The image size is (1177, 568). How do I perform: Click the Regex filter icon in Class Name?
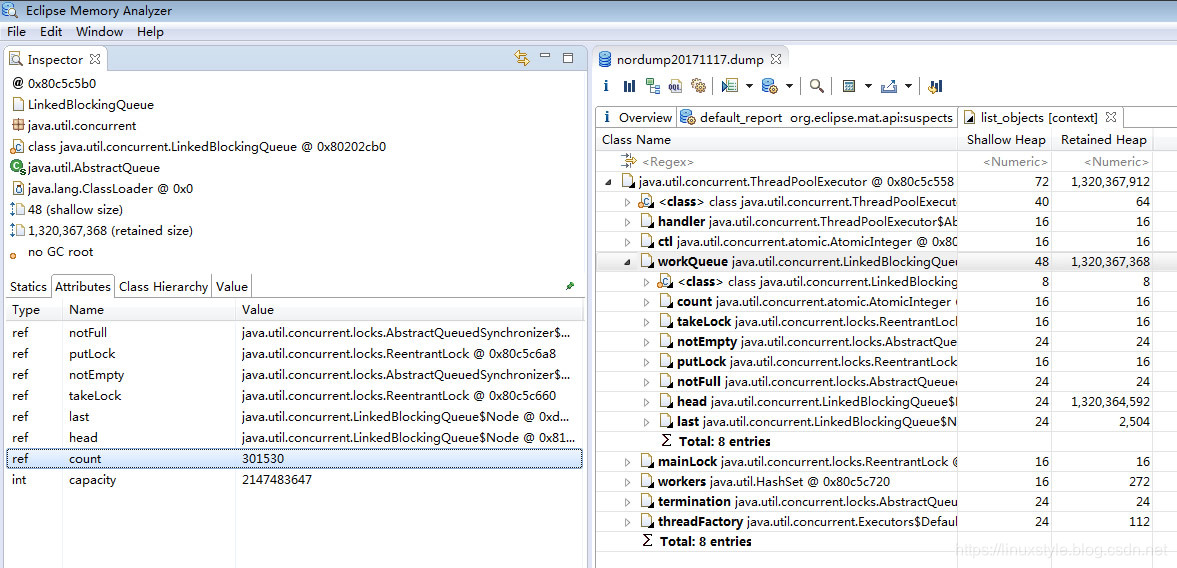[629, 161]
